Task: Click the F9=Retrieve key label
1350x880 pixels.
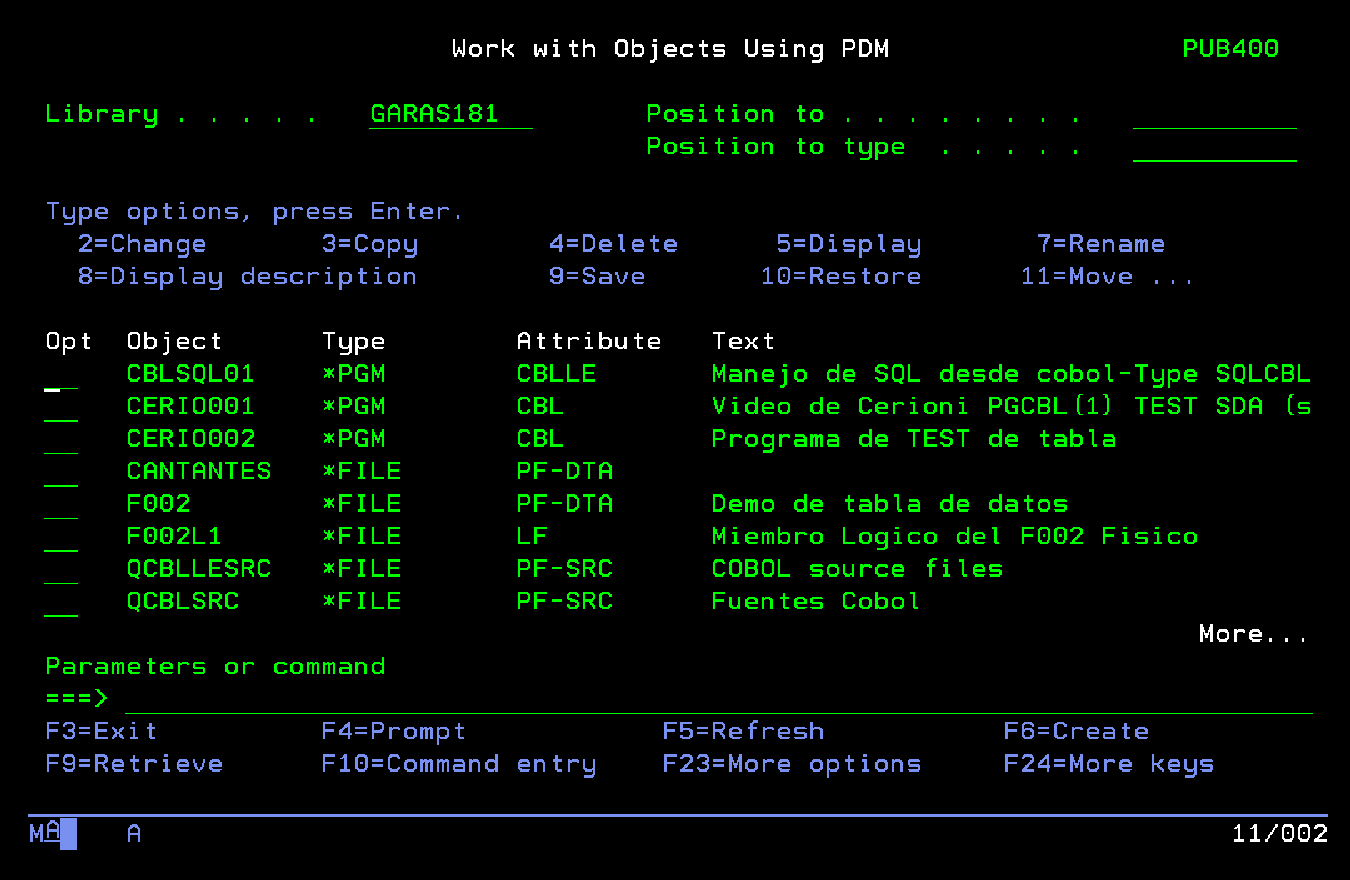Action: coord(134,764)
